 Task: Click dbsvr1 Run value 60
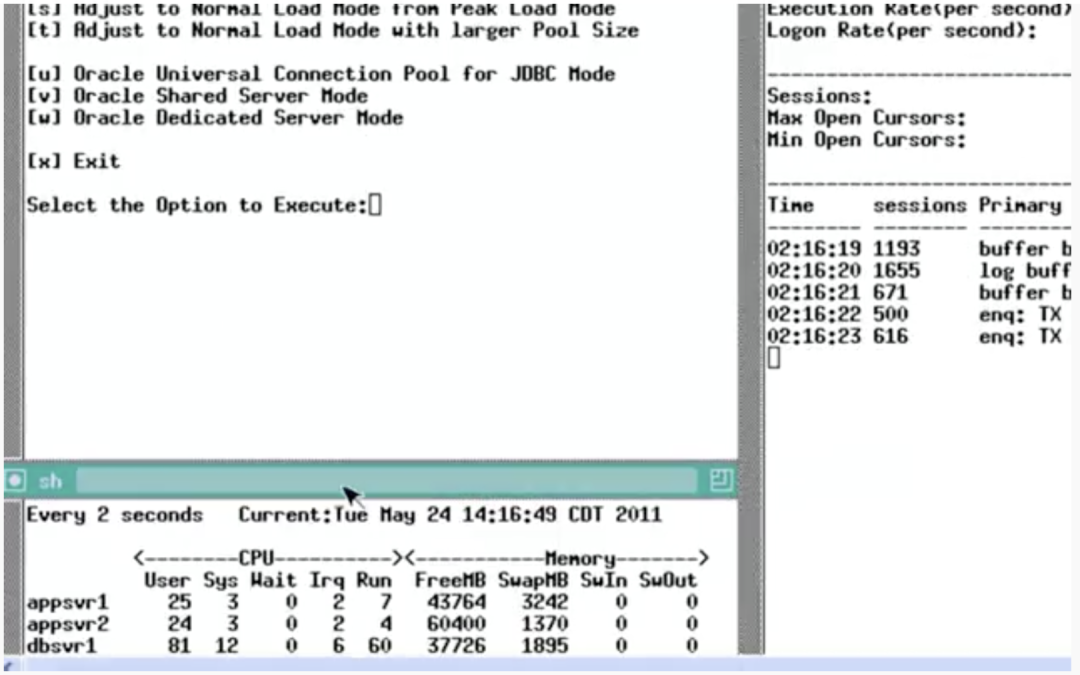[x=380, y=646]
